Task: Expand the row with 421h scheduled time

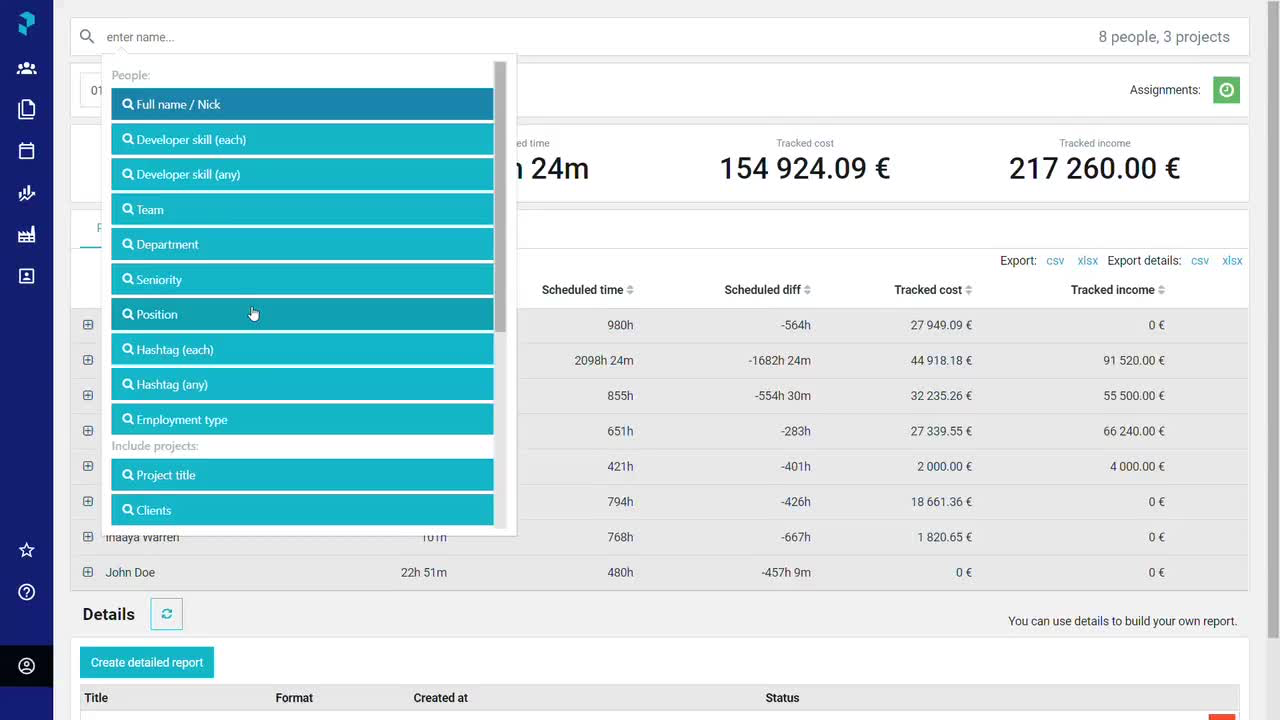Action: tap(88, 466)
